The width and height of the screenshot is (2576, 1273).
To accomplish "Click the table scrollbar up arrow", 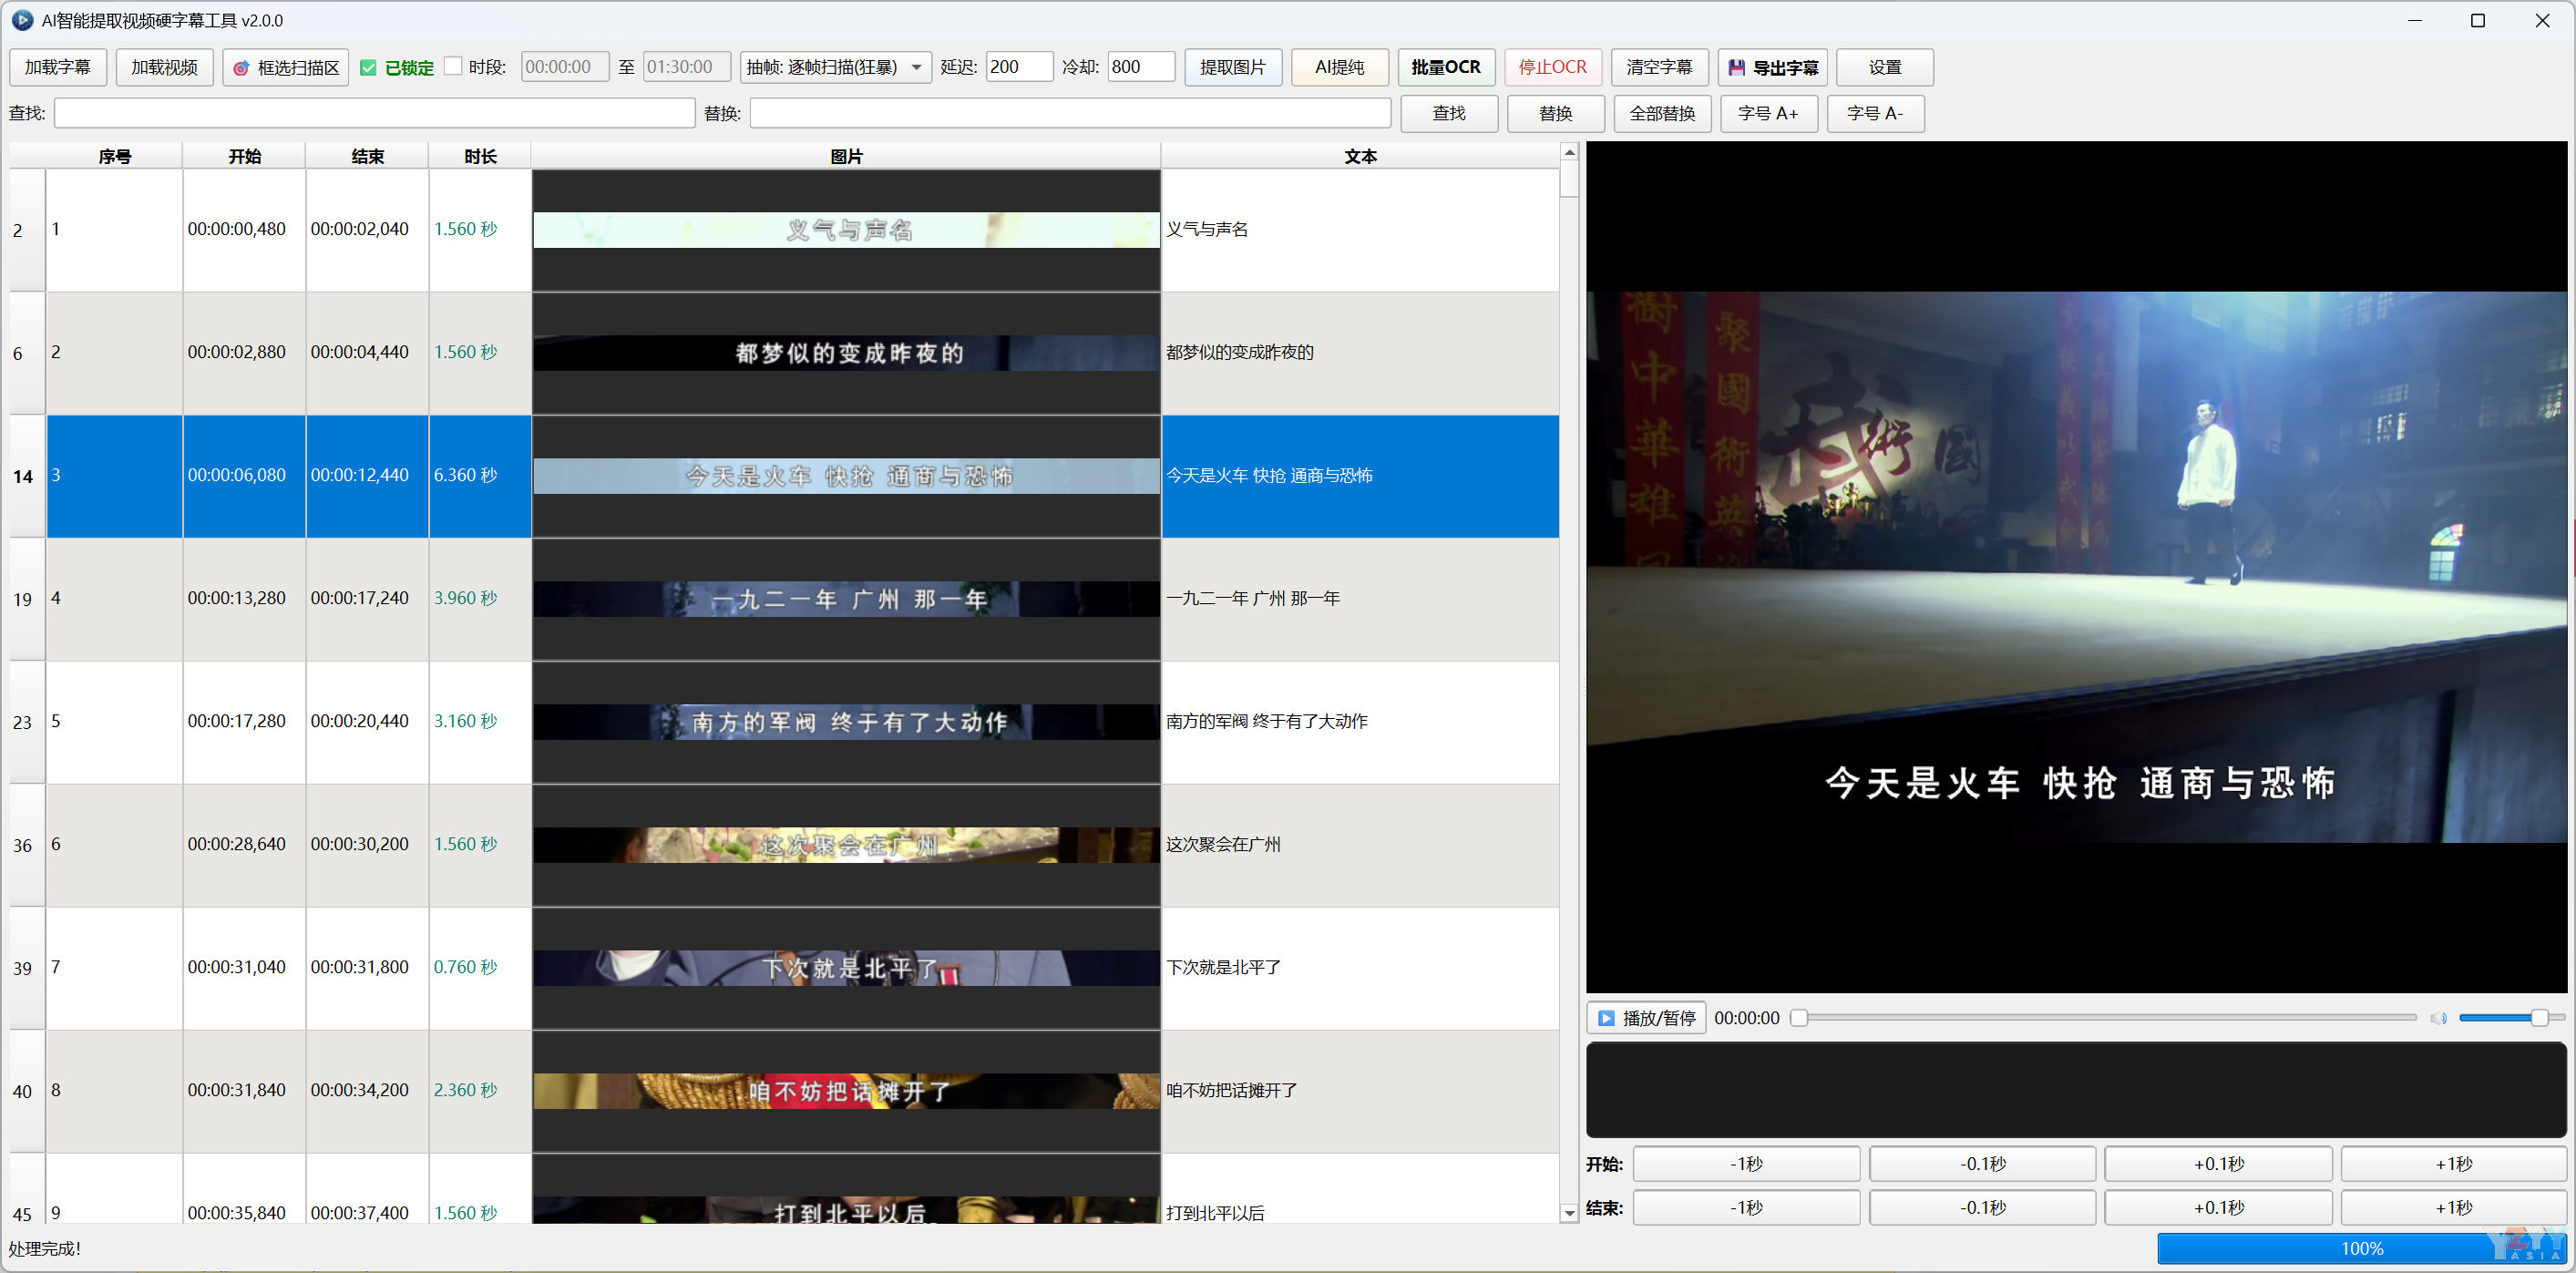I will click(x=1569, y=152).
